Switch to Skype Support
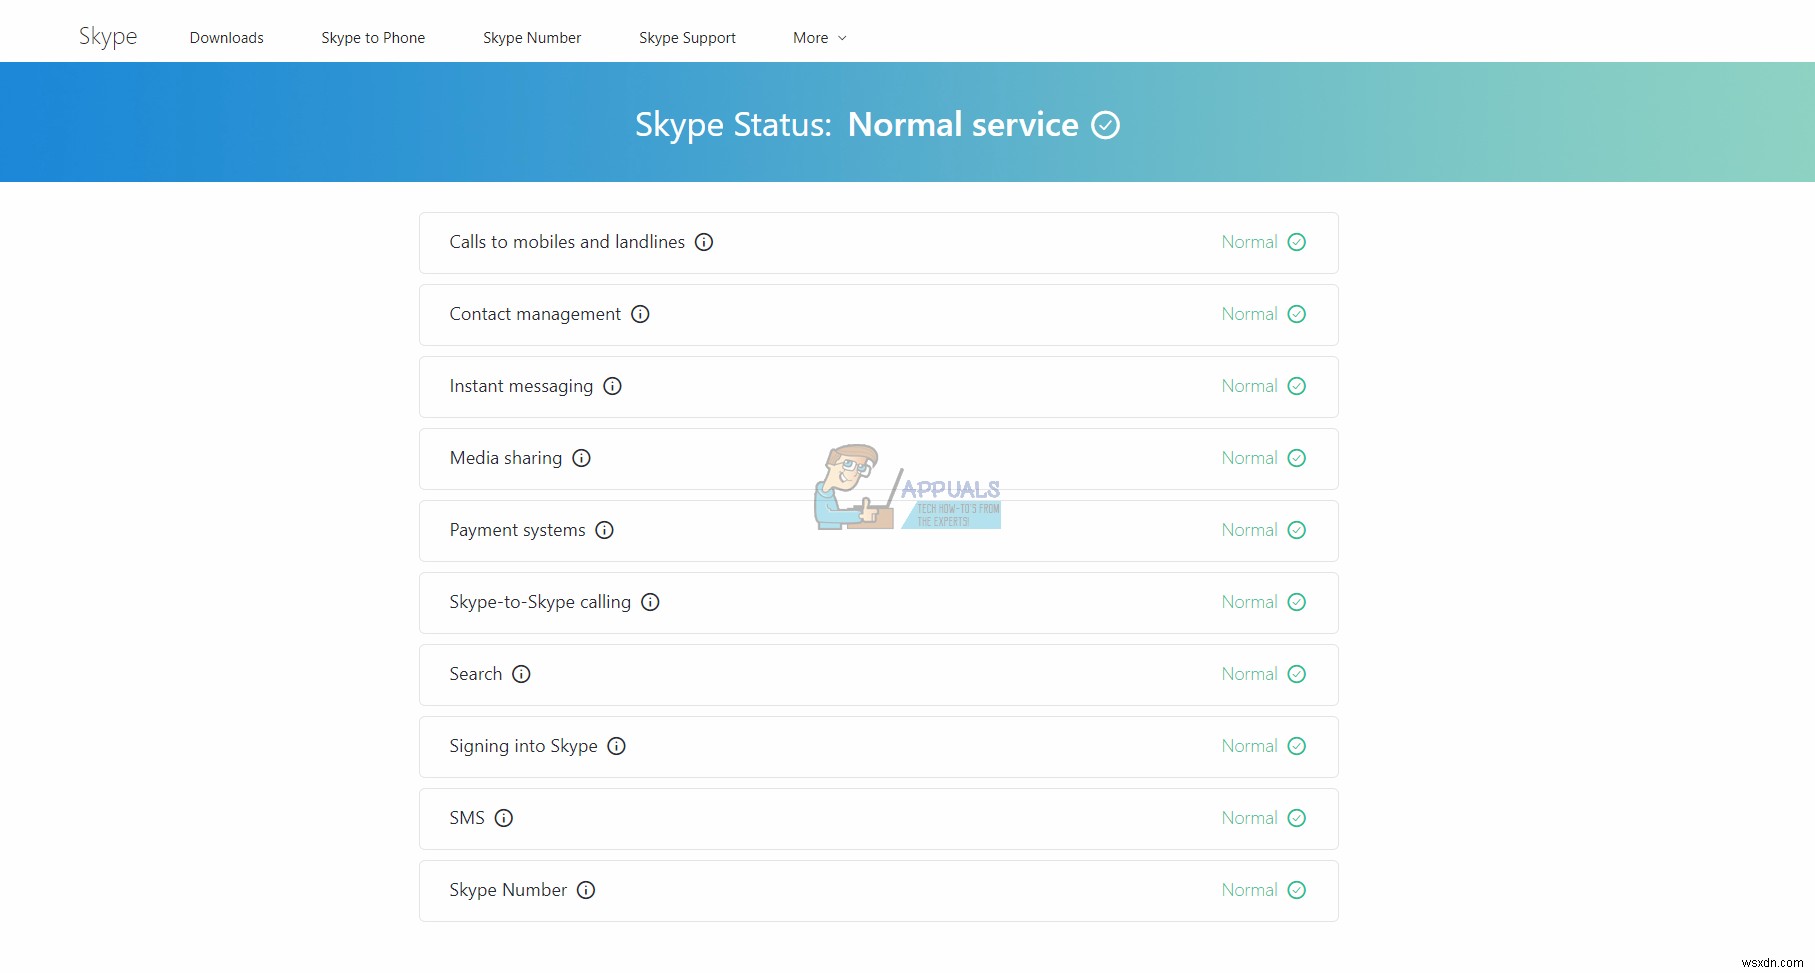 click(x=687, y=37)
